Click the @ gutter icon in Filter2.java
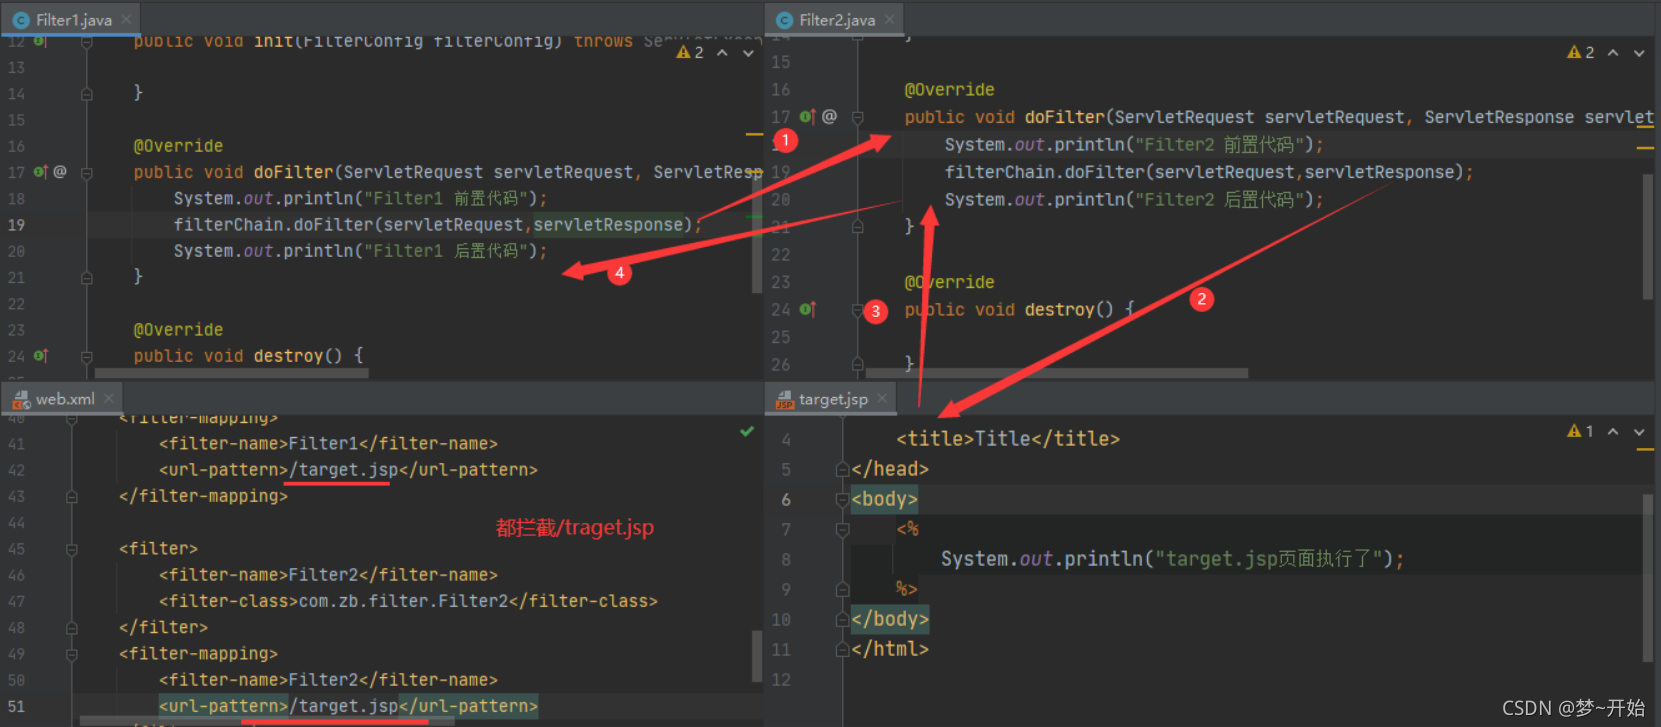The image size is (1661, 727). coord(829,117)
